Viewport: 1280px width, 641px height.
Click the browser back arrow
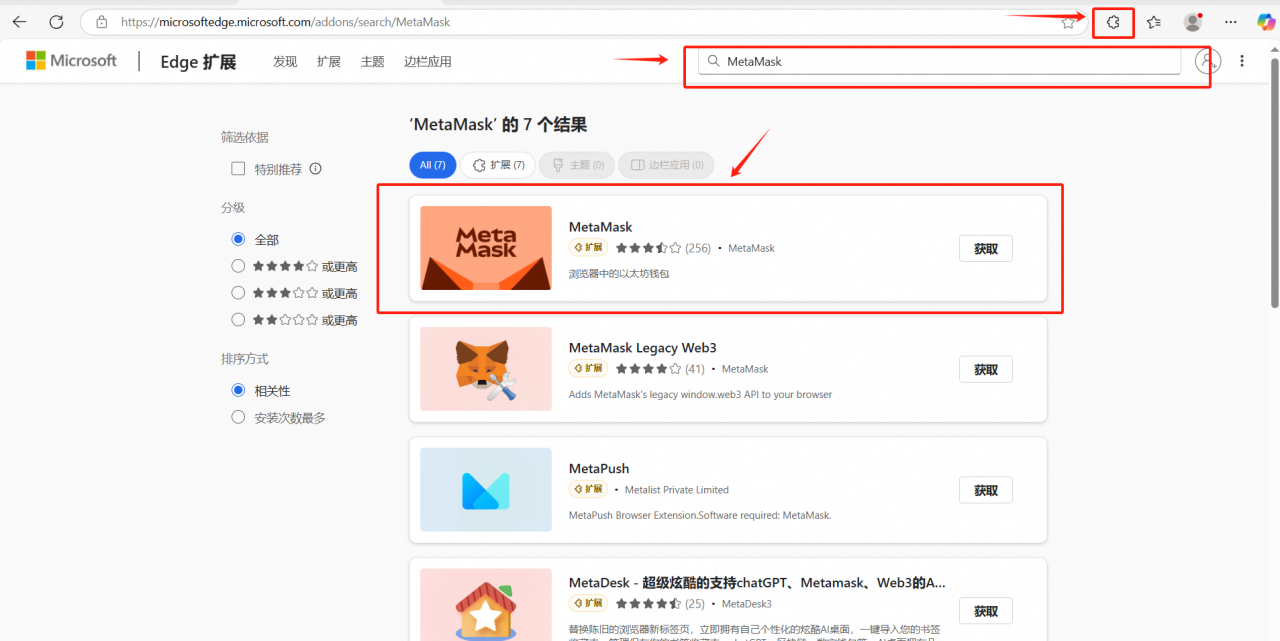[x=20, y=21]
